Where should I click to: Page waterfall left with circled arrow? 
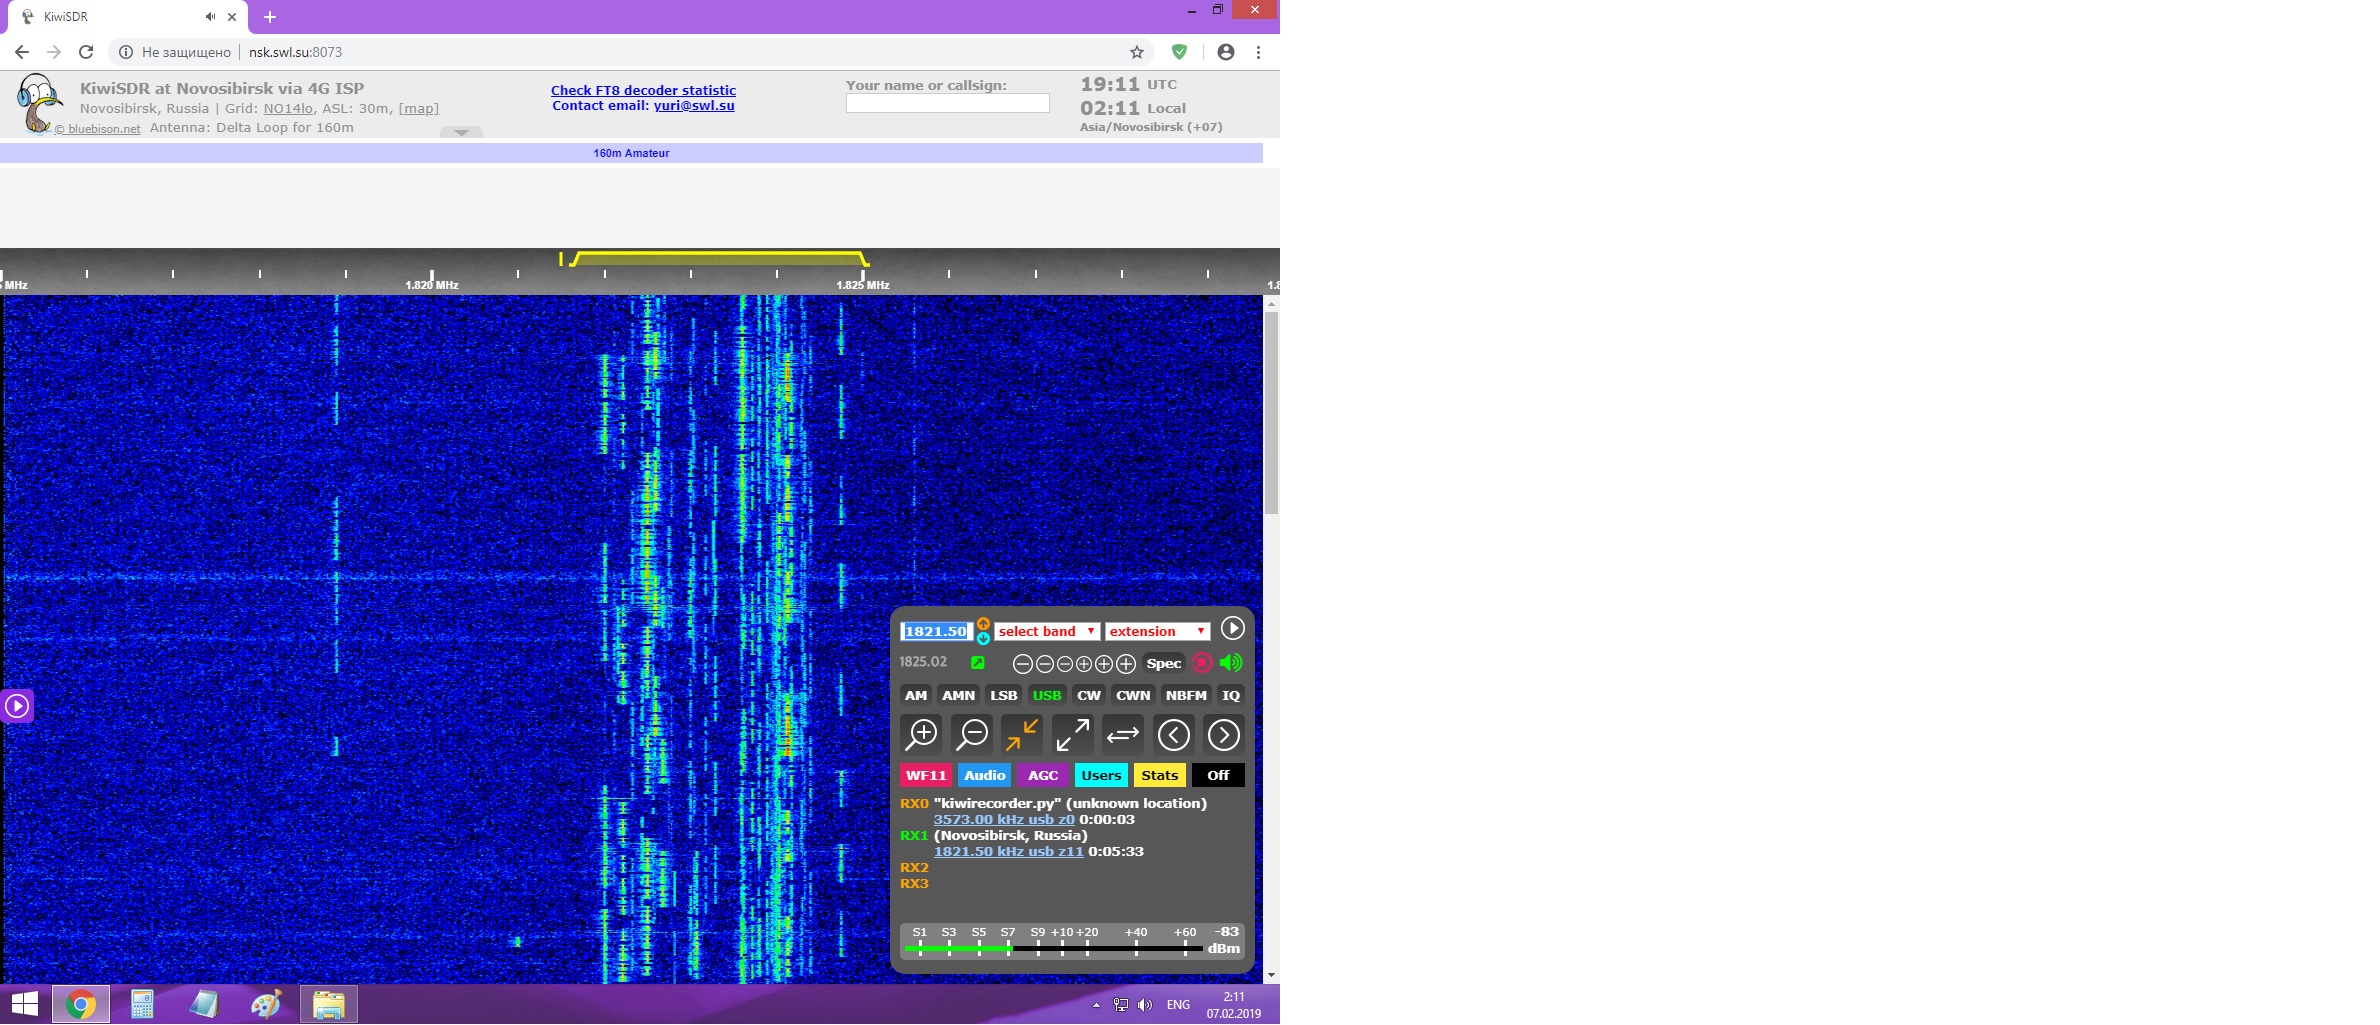1173,735
